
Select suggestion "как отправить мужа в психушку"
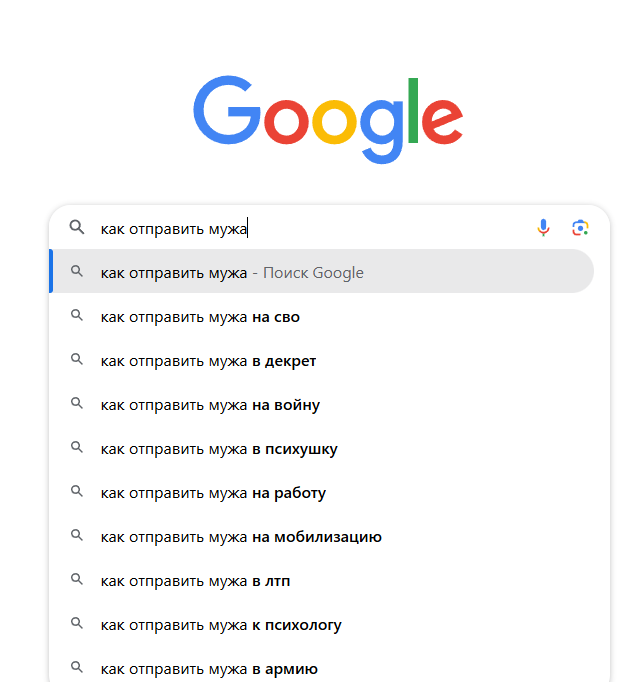219,449
